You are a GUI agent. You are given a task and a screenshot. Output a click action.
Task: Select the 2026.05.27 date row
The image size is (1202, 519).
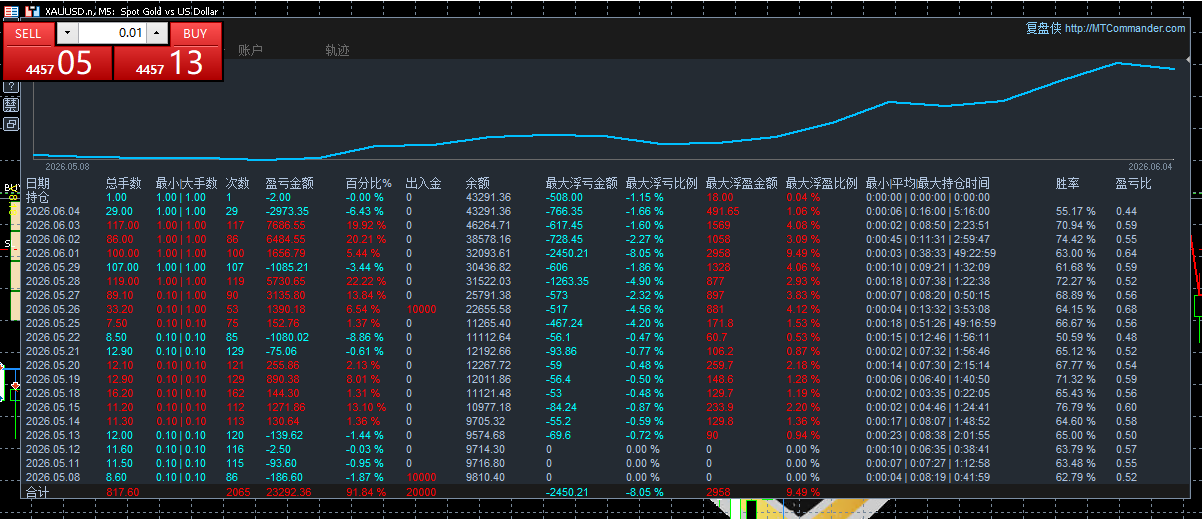click(52, 295)
